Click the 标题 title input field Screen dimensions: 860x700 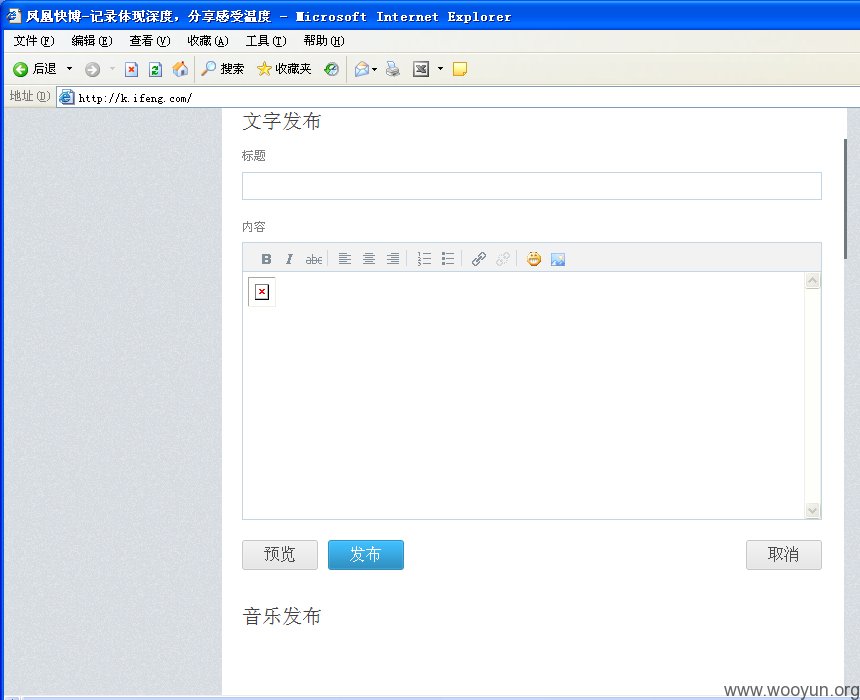(x=531, y=186)
